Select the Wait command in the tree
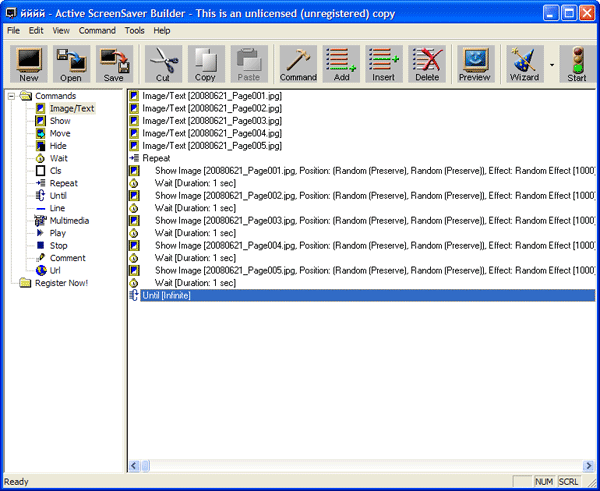This screenshot has width=600, height=491. [x=59, y=158]
